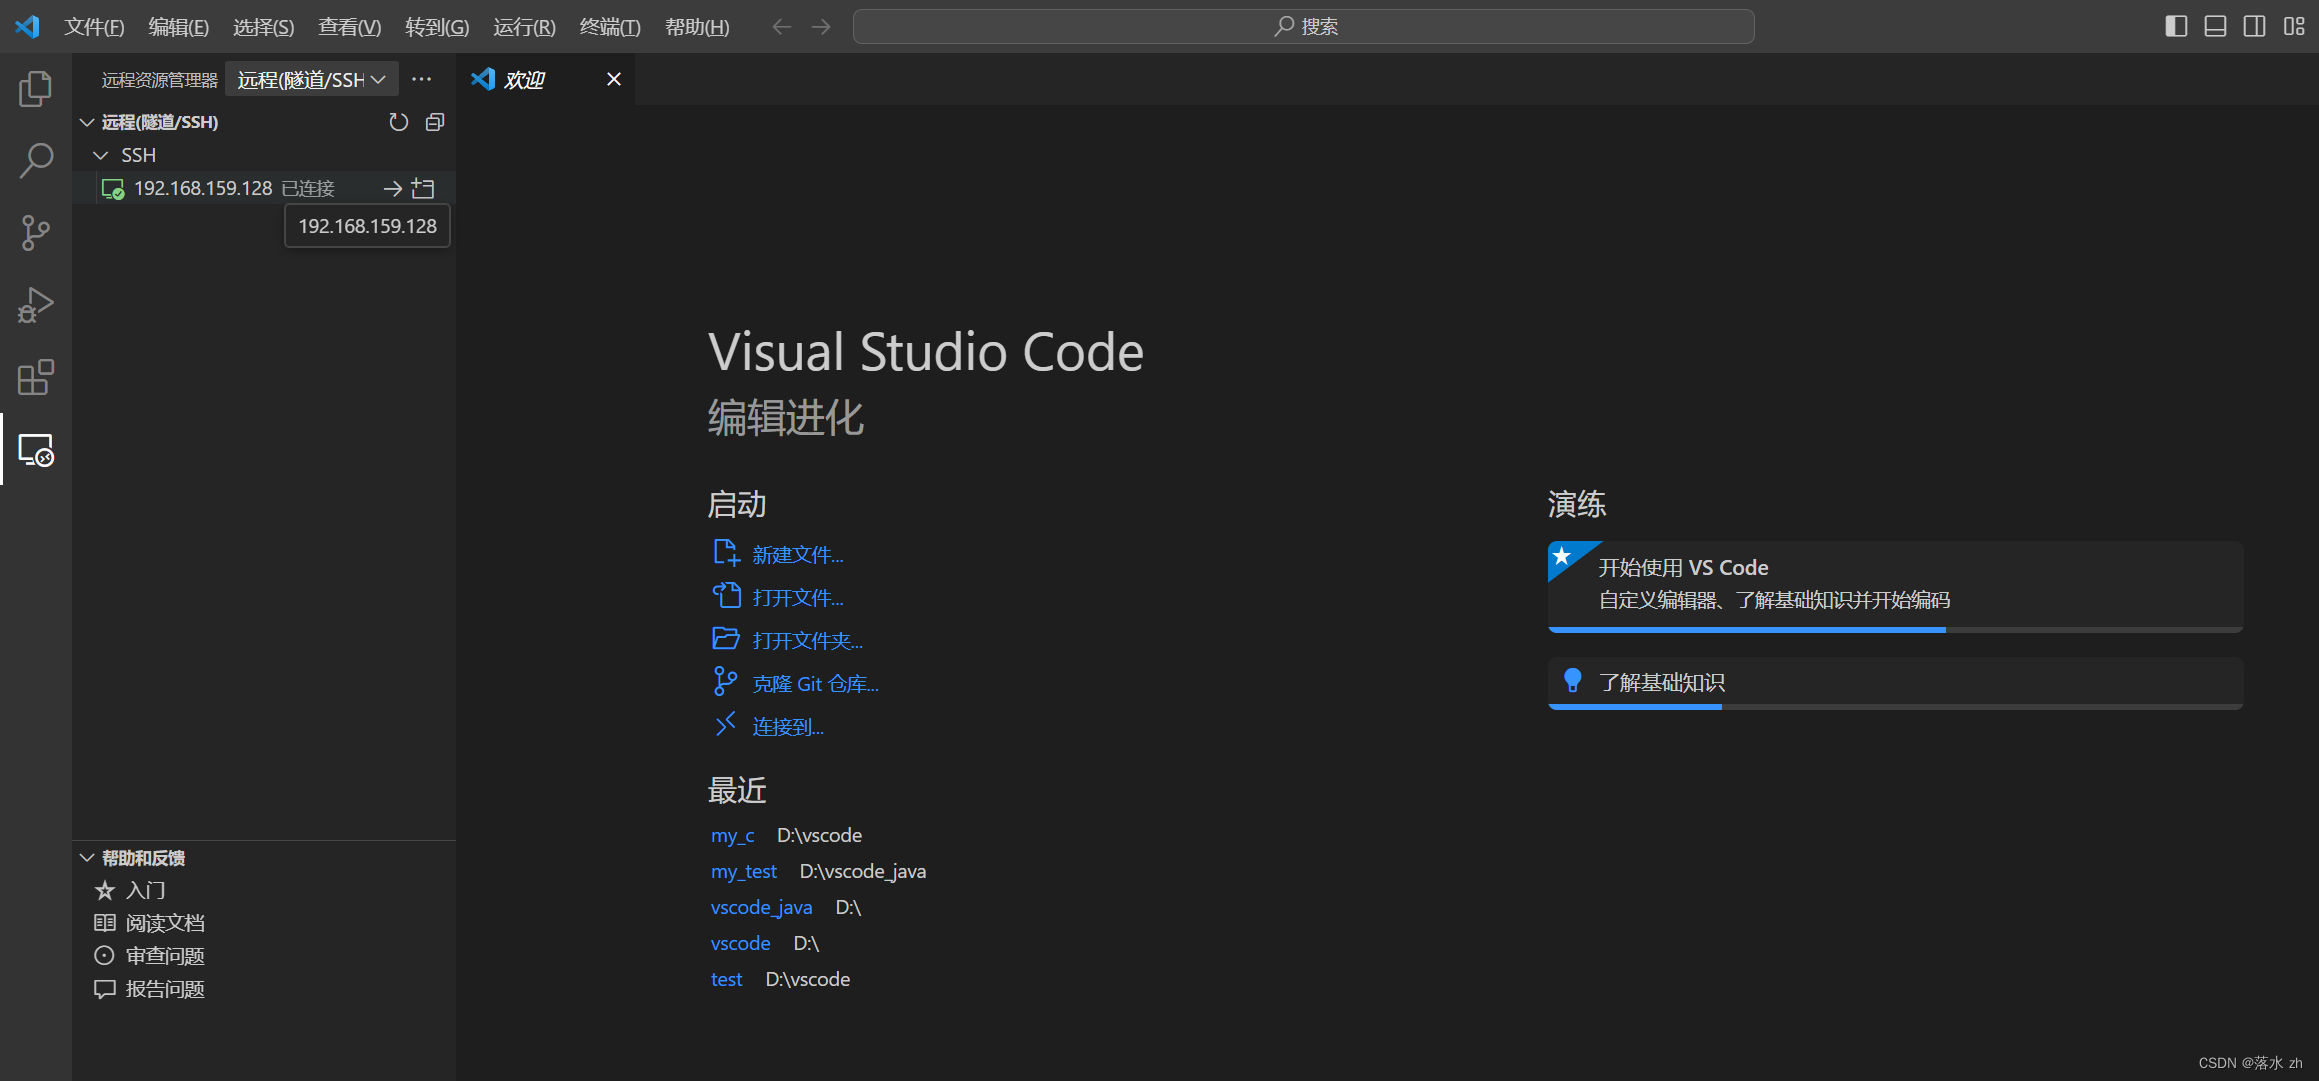Click the VS Code logo at top left
Viewport: 2319px width, 1081px height.
pos(27,26)
